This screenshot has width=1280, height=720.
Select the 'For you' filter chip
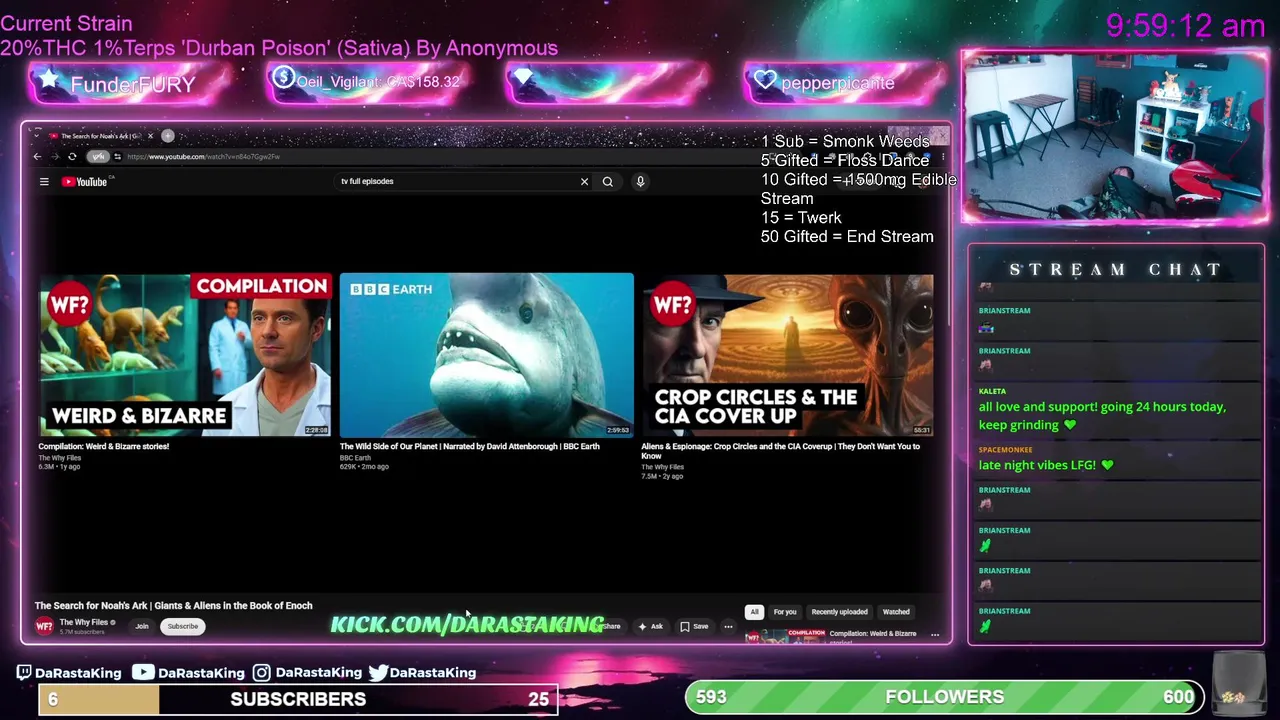(x=785, y=612)
